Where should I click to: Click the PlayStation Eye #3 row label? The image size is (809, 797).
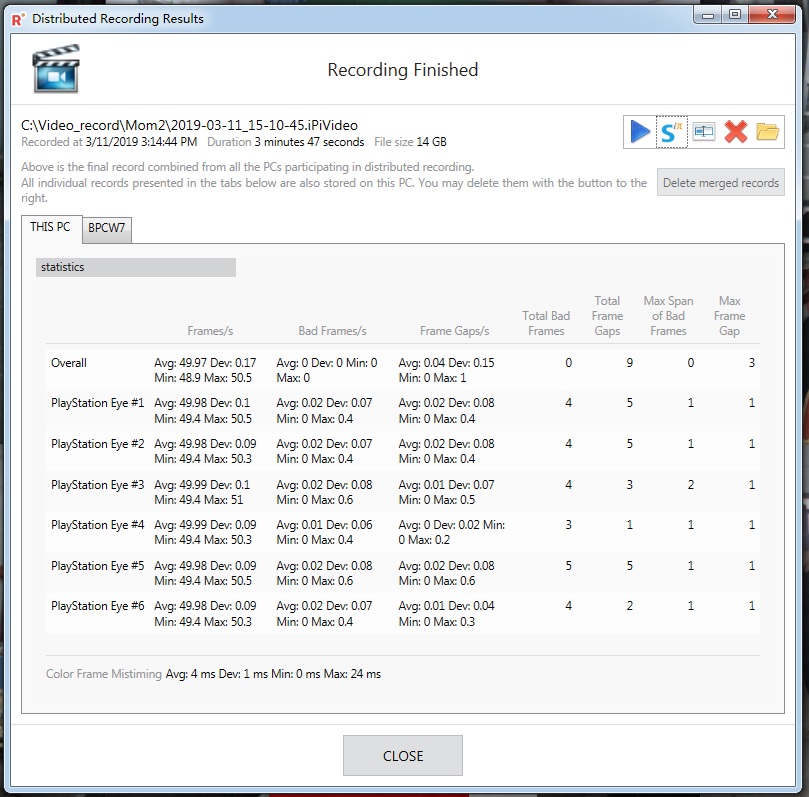[98, 485]
